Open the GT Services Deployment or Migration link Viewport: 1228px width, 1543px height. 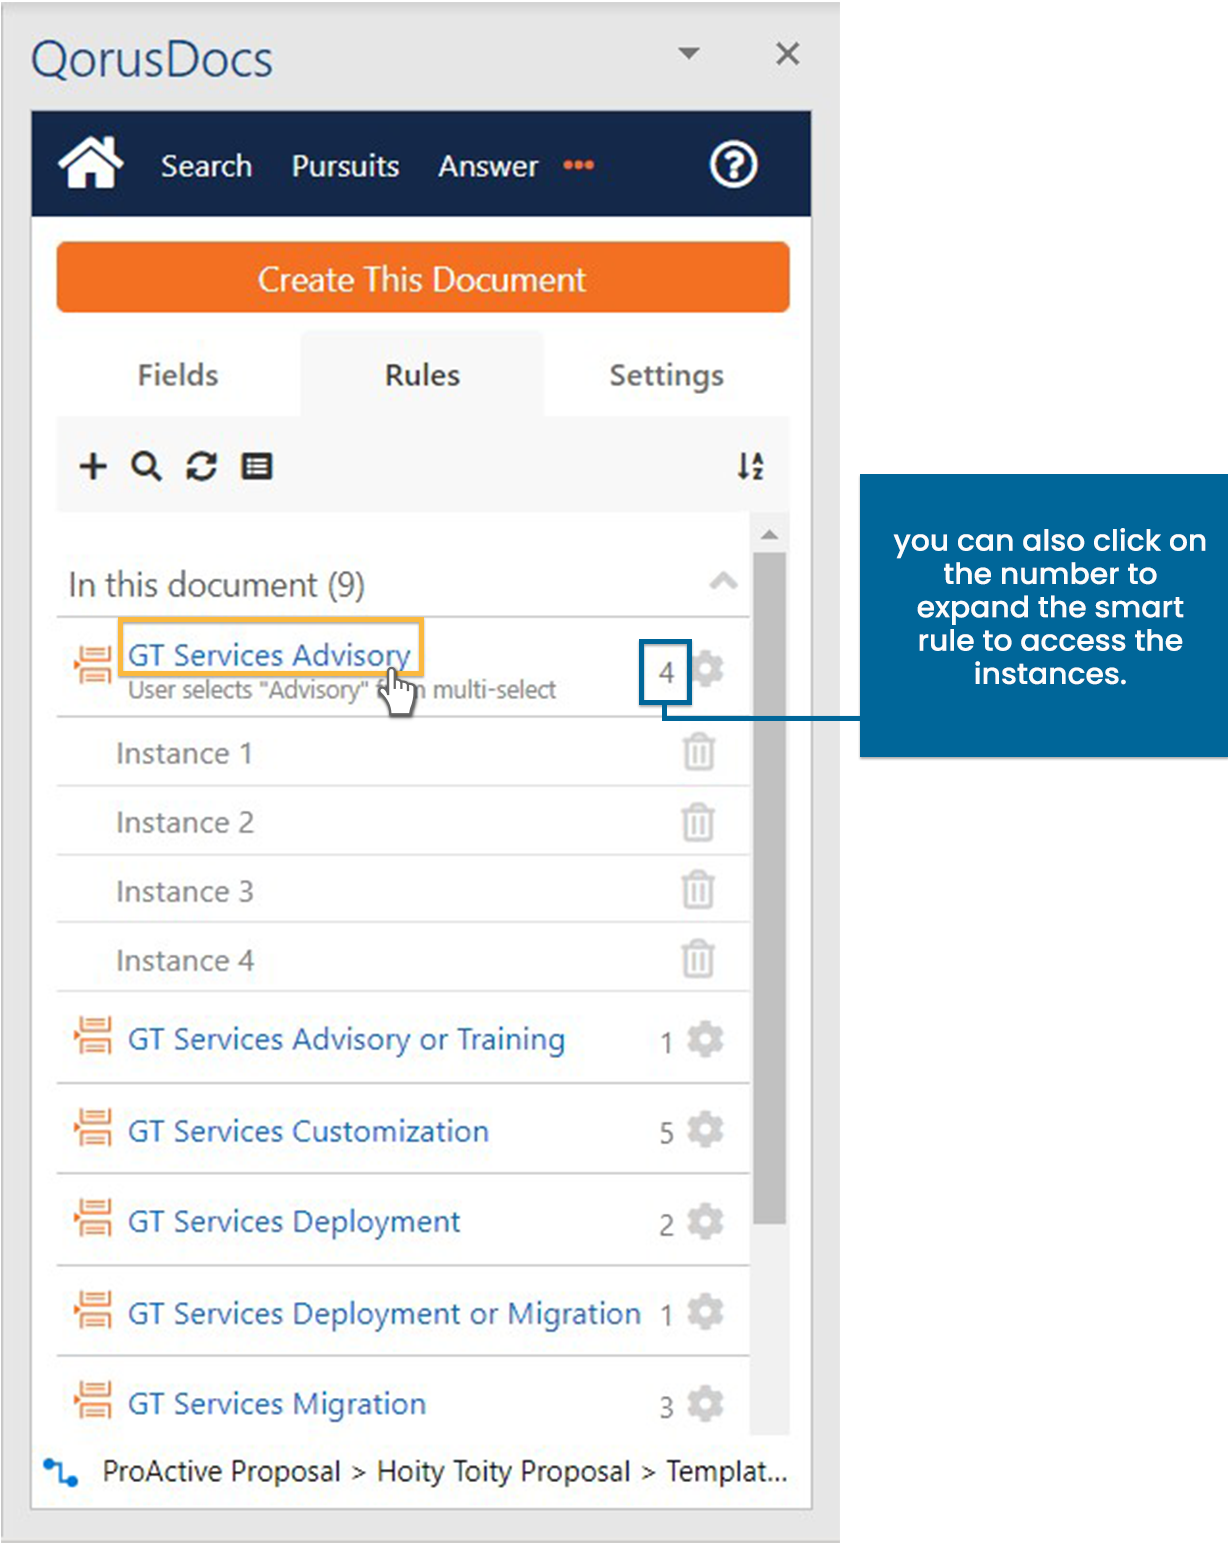384,1313
